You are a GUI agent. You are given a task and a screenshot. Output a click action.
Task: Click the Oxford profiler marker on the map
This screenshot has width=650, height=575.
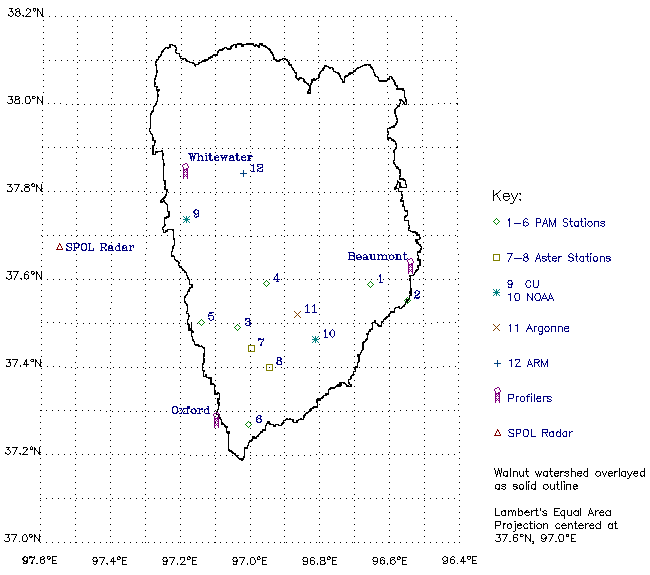click(x=217, y=420)
